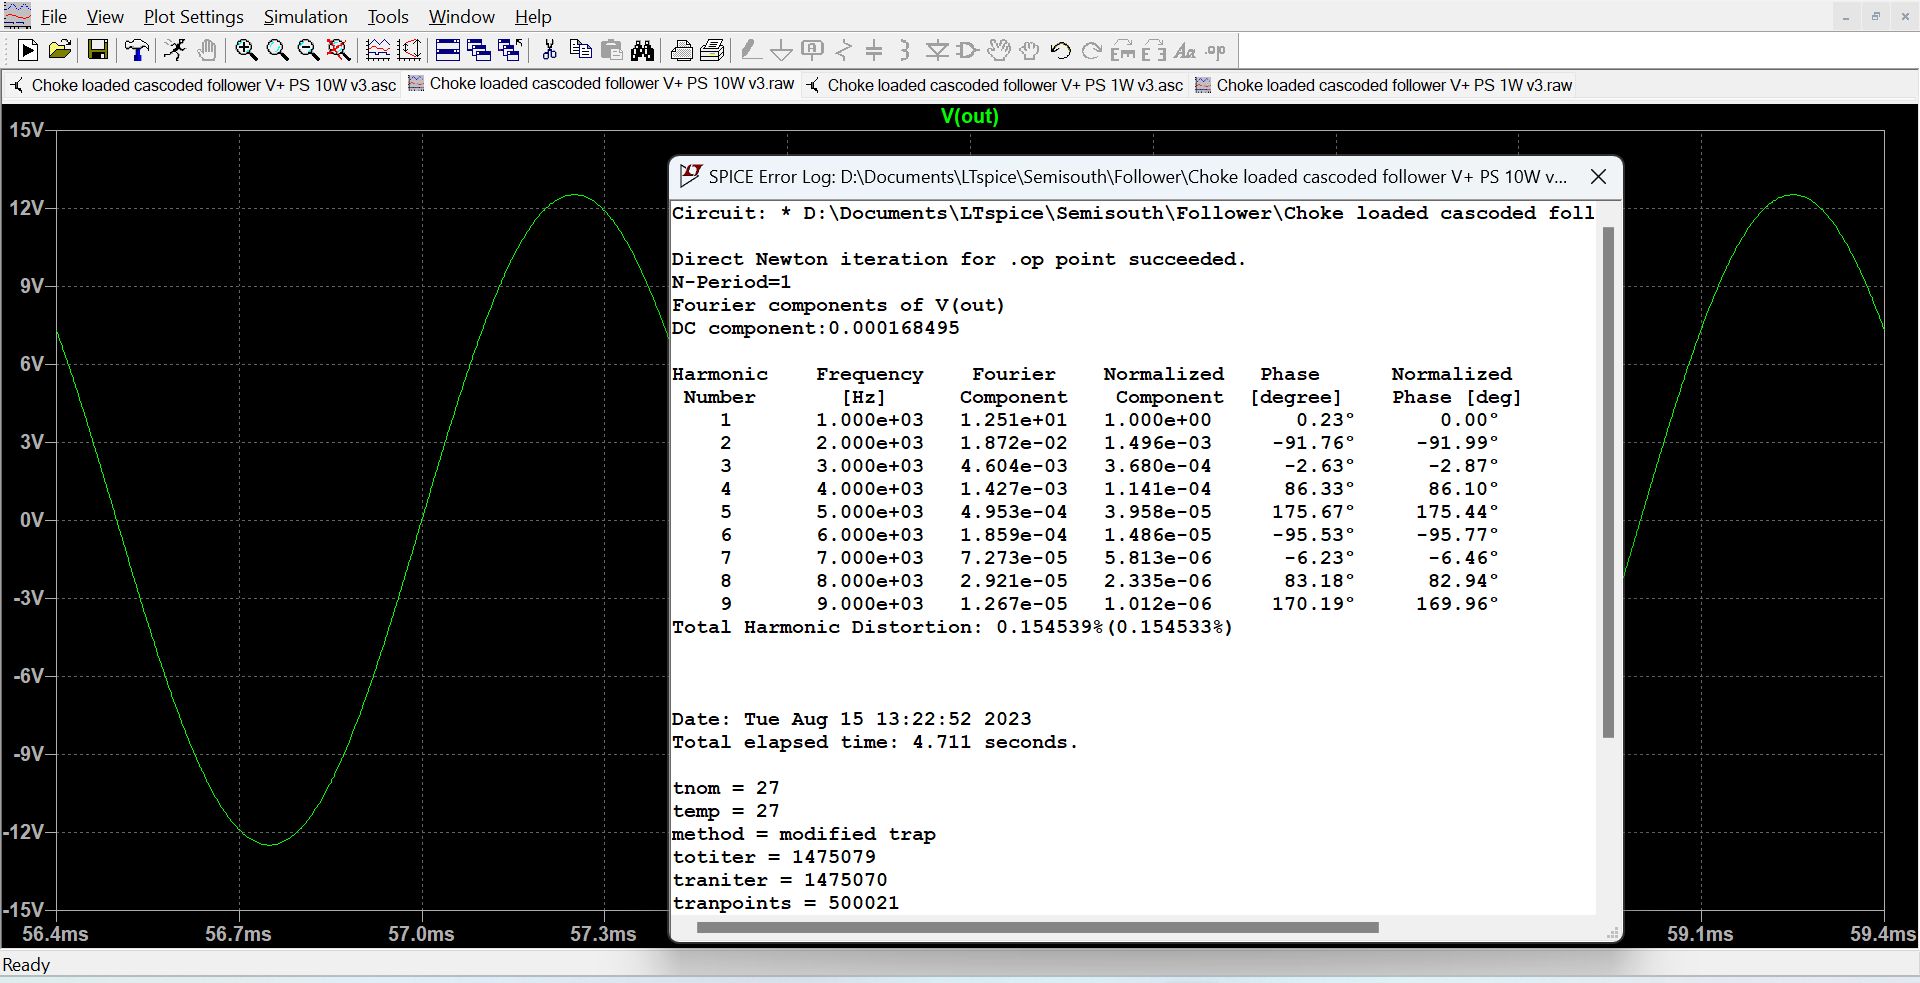Click the error log vertical scrollbar
Image resolution: width=1920 pixels, height=983 pixels.
click(1608, 482)
